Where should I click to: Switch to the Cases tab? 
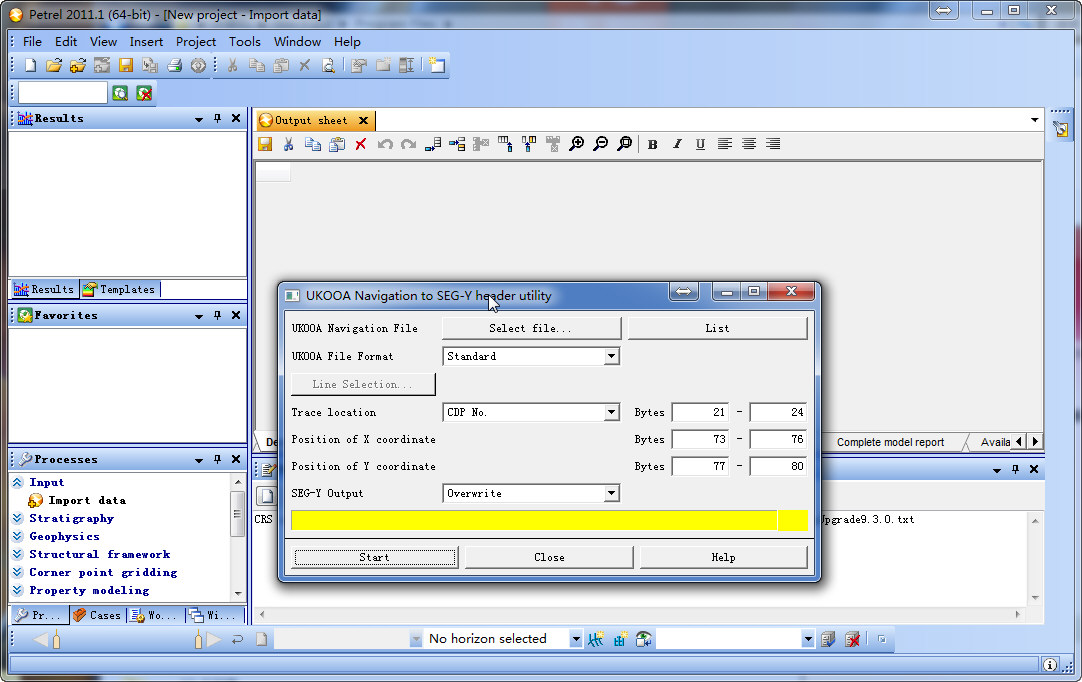(x=97, y=615)
